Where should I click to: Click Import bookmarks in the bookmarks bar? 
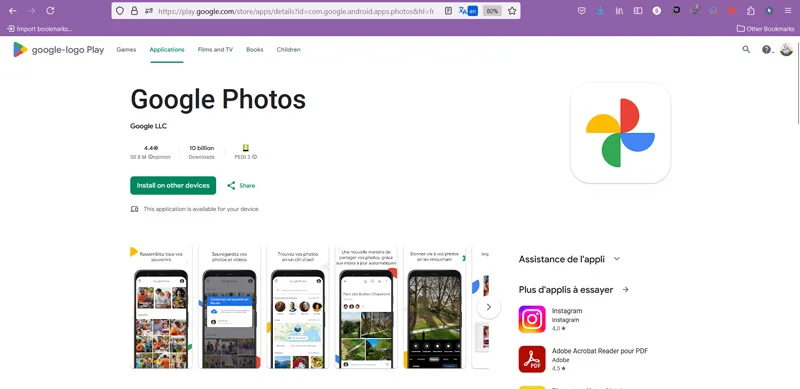[39, 29]
